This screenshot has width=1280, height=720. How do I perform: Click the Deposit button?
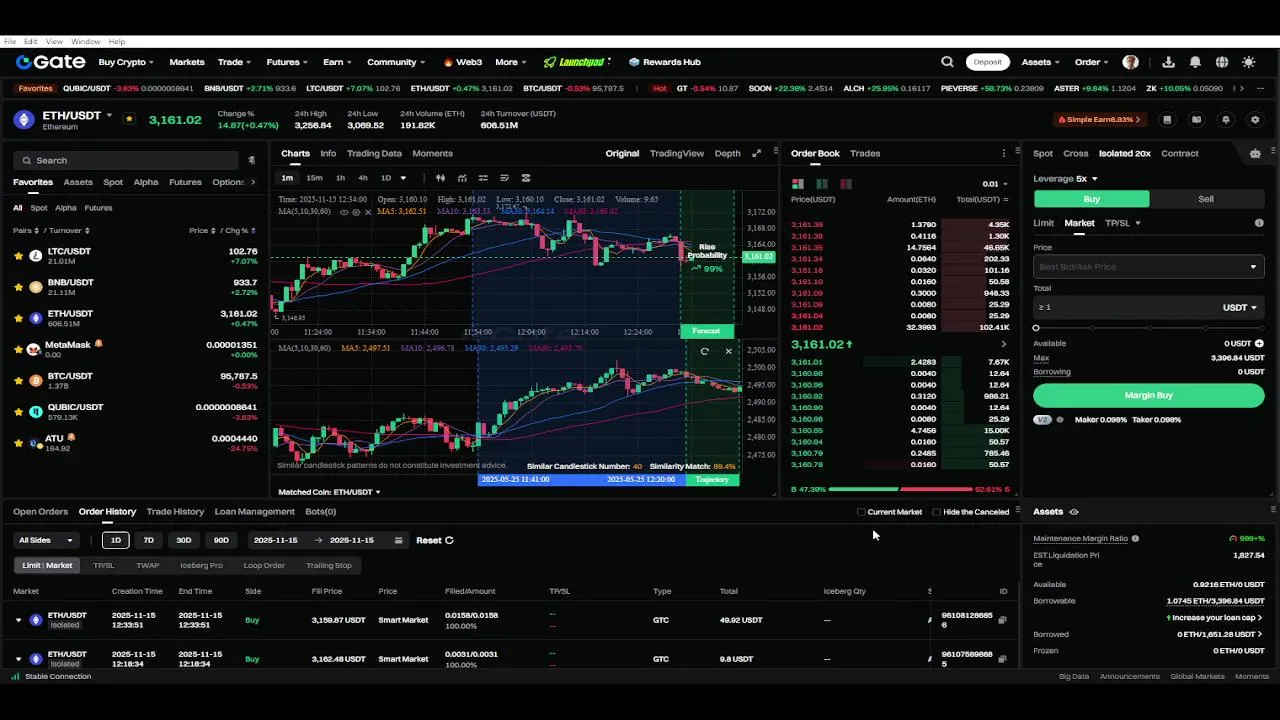[x=987, y=62]
